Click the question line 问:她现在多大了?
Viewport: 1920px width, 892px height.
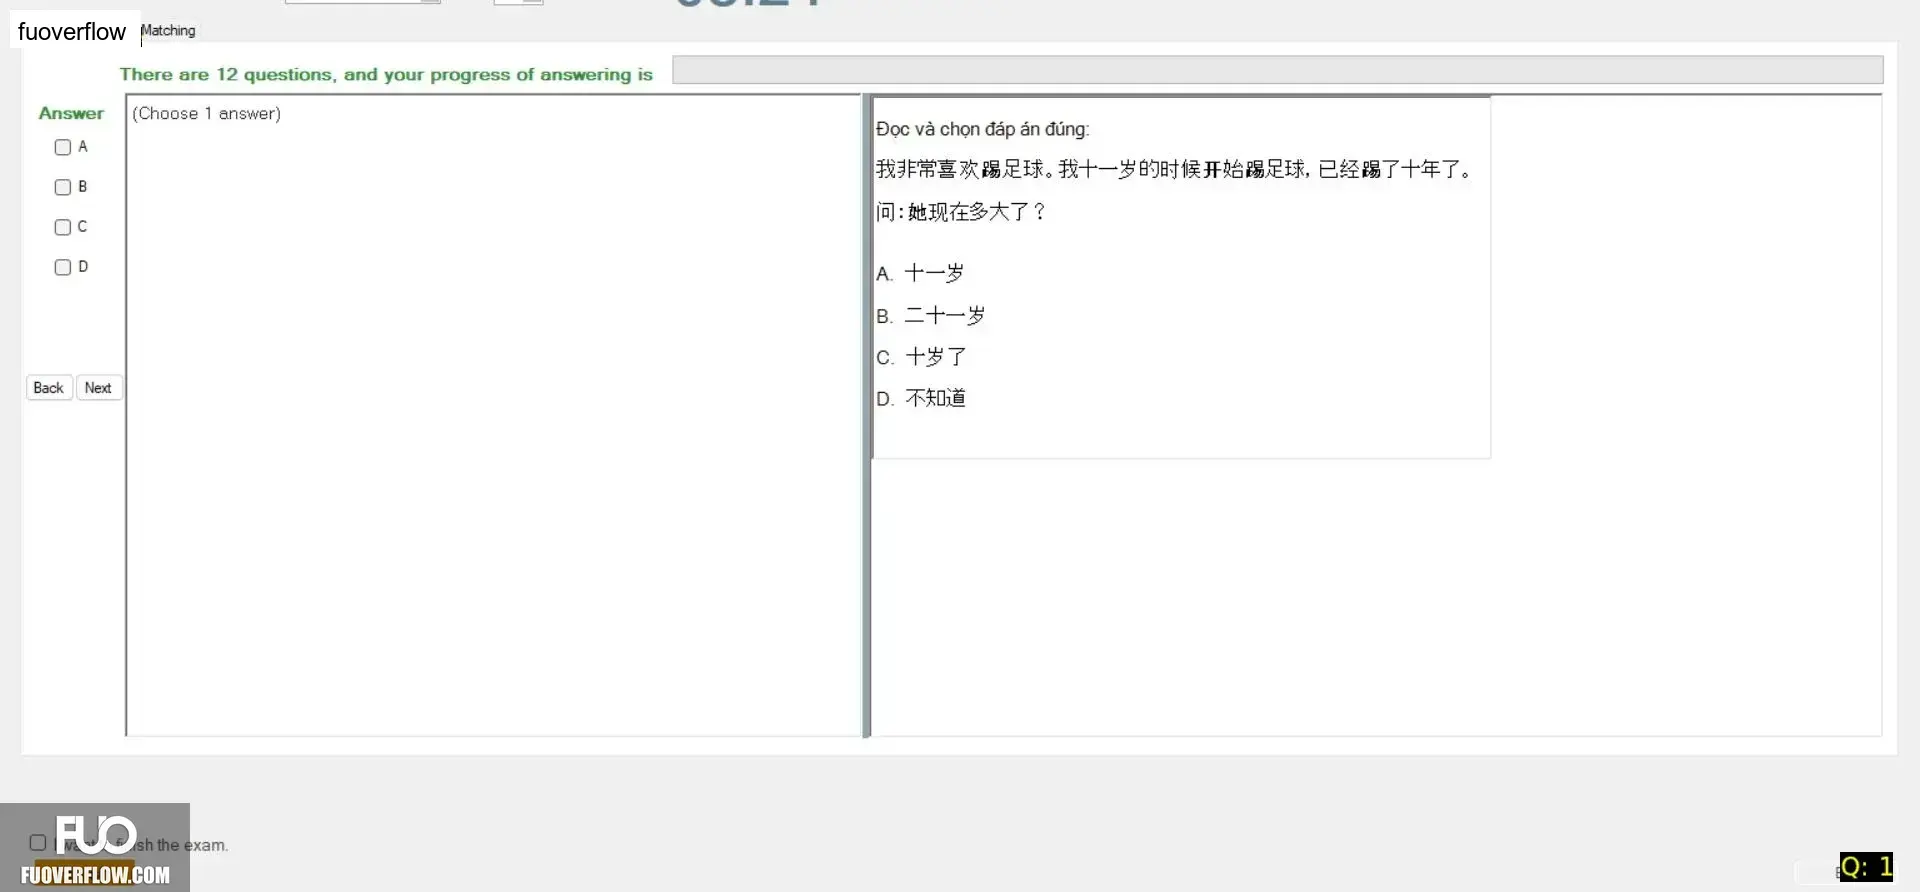pos(961,212)
